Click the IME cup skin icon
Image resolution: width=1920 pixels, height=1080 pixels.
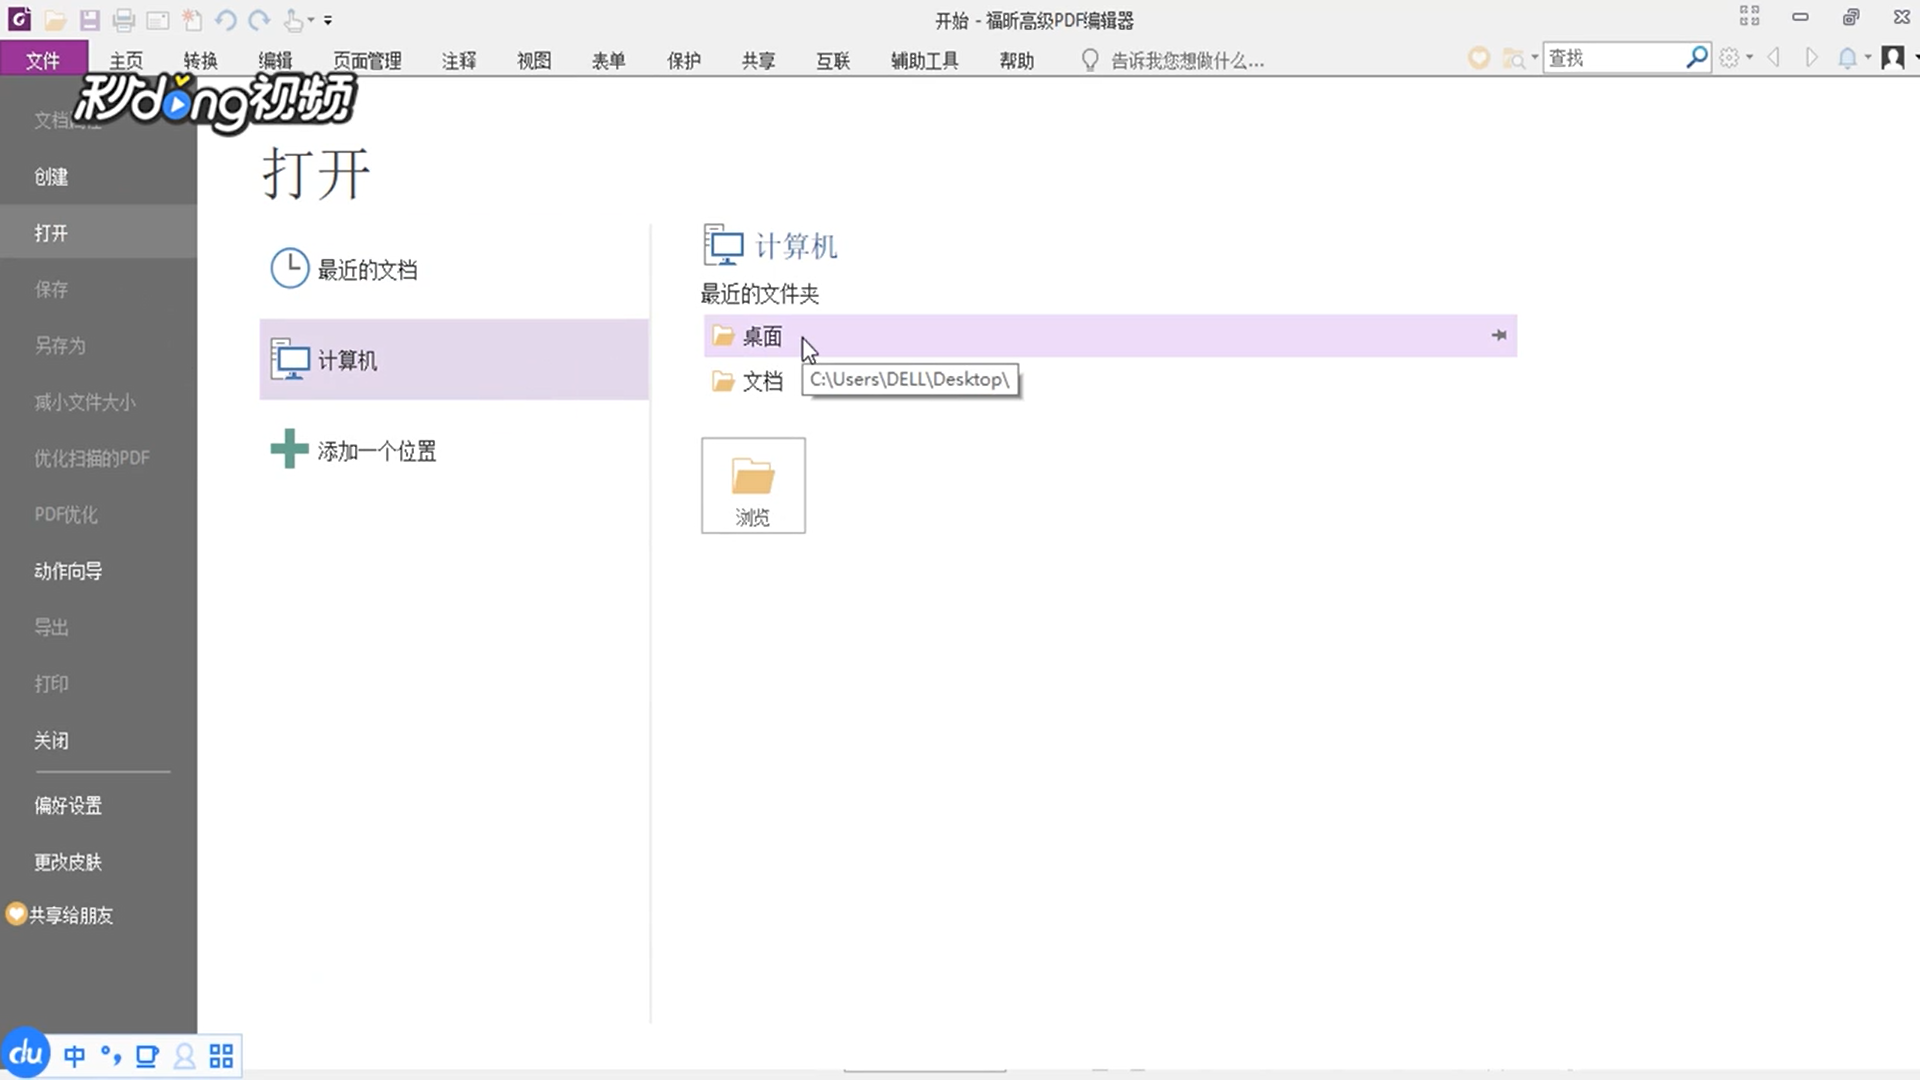(147, 1056)
